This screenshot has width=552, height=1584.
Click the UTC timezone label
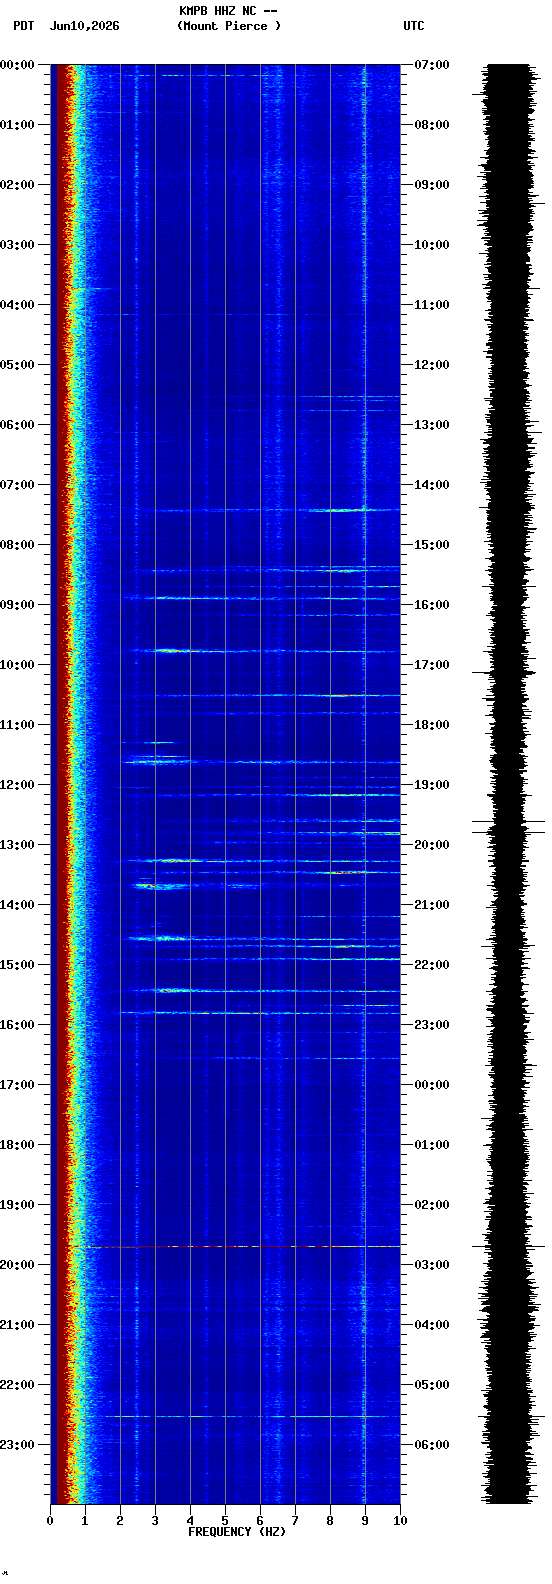click(414, 26)
